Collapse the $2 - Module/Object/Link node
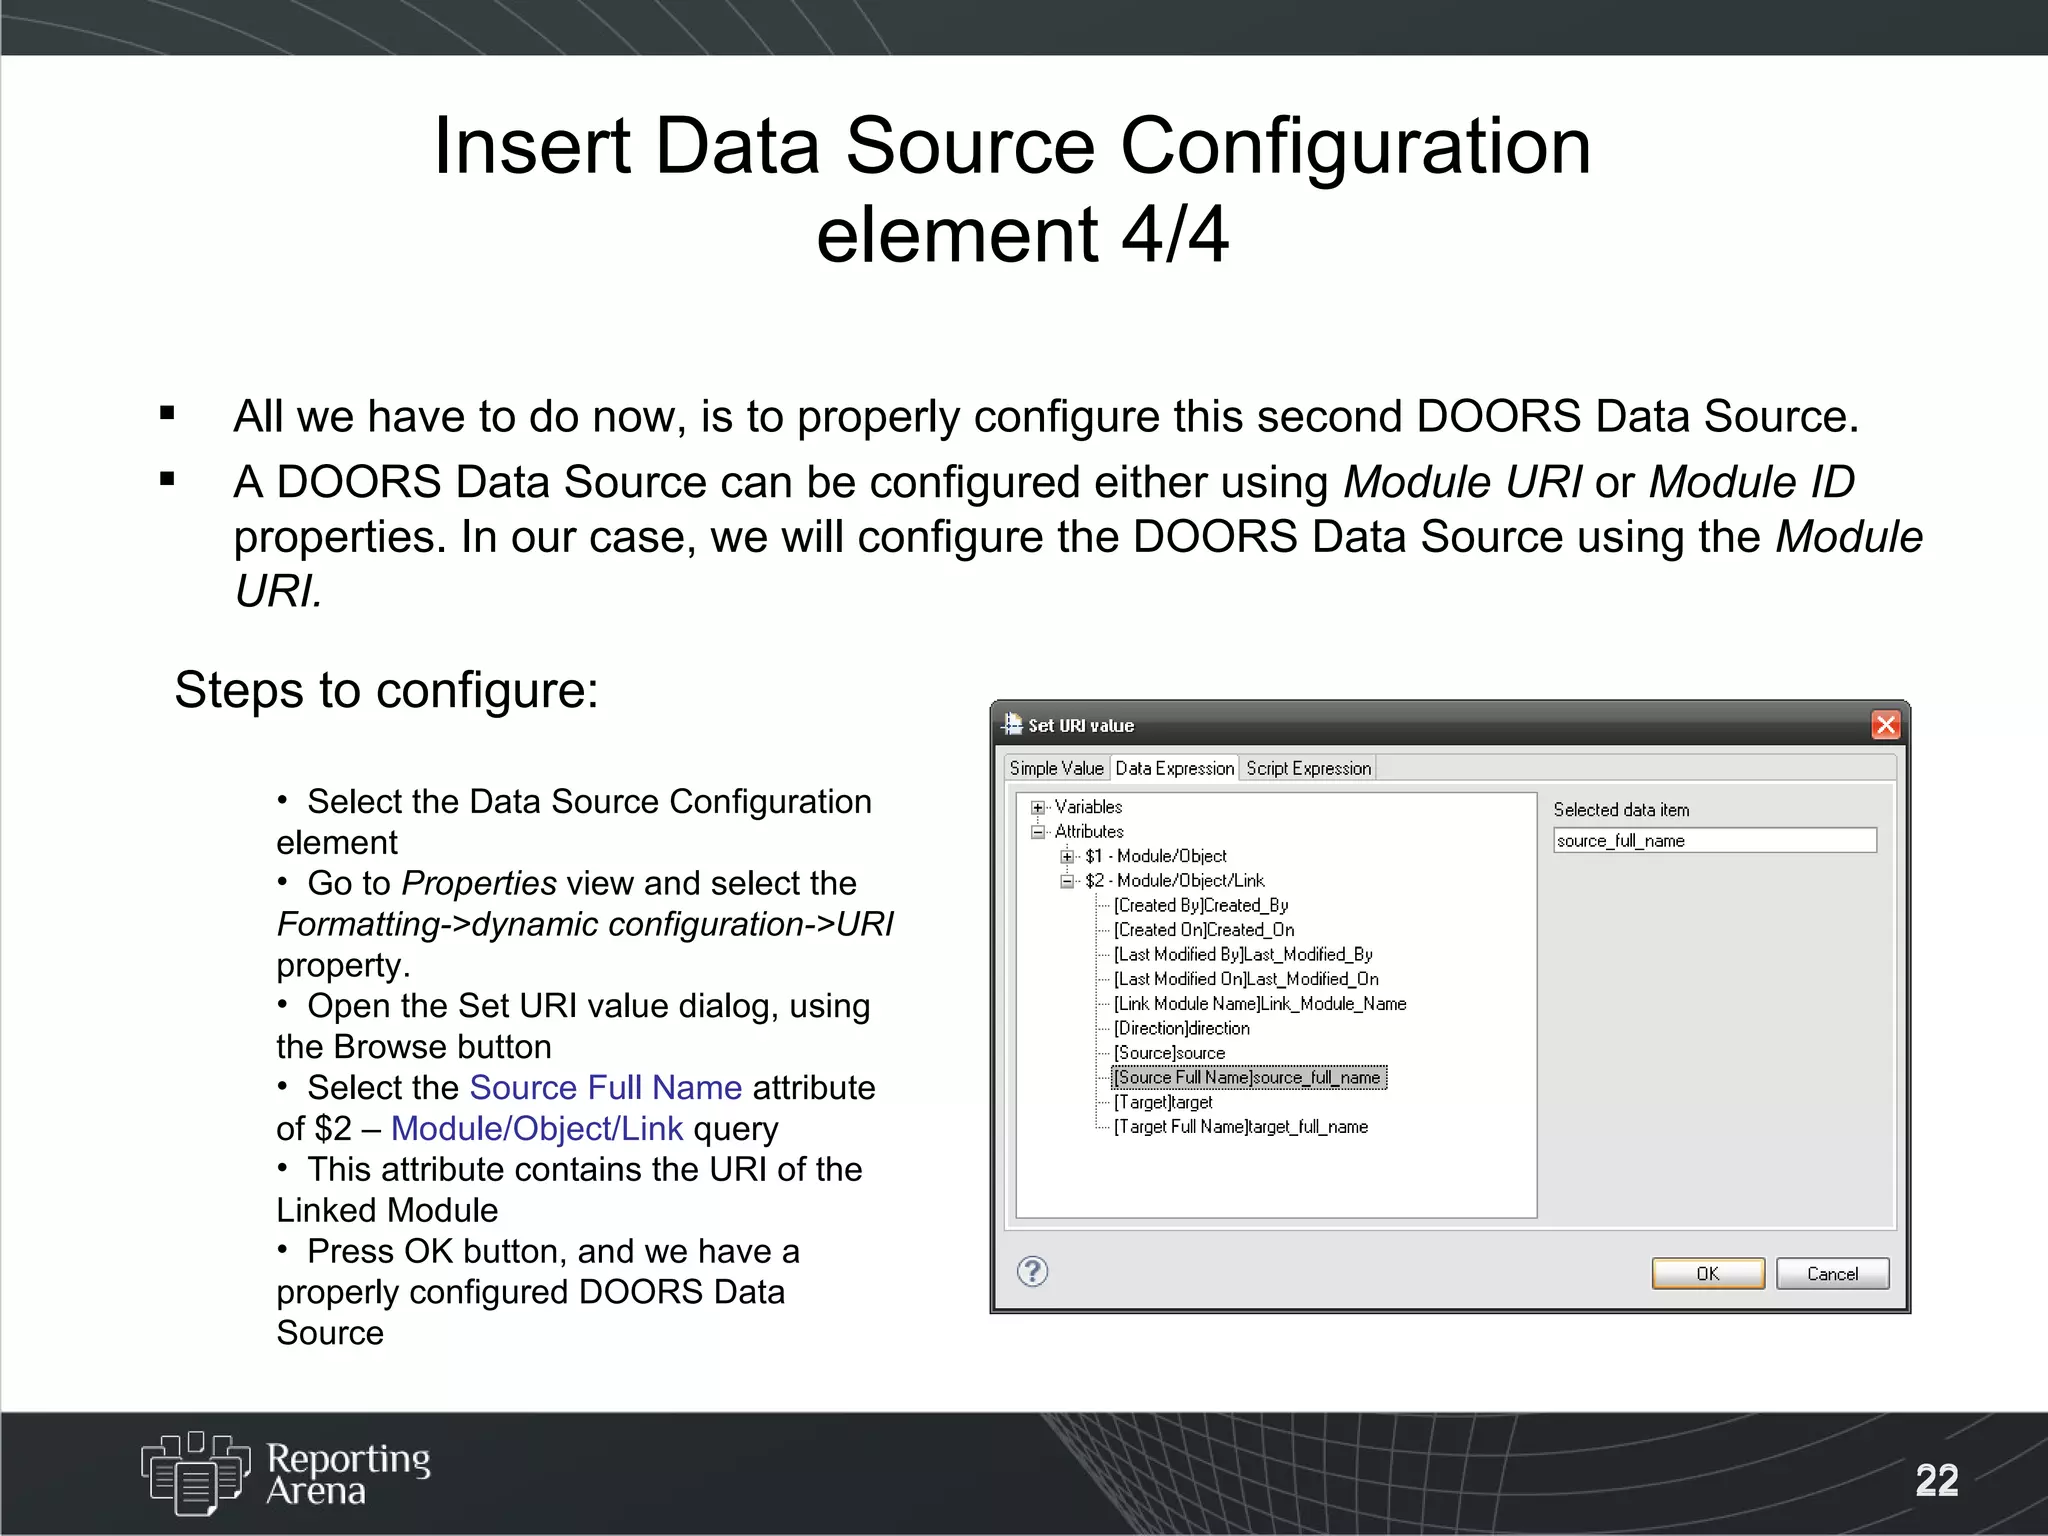 pos(1067,881)
